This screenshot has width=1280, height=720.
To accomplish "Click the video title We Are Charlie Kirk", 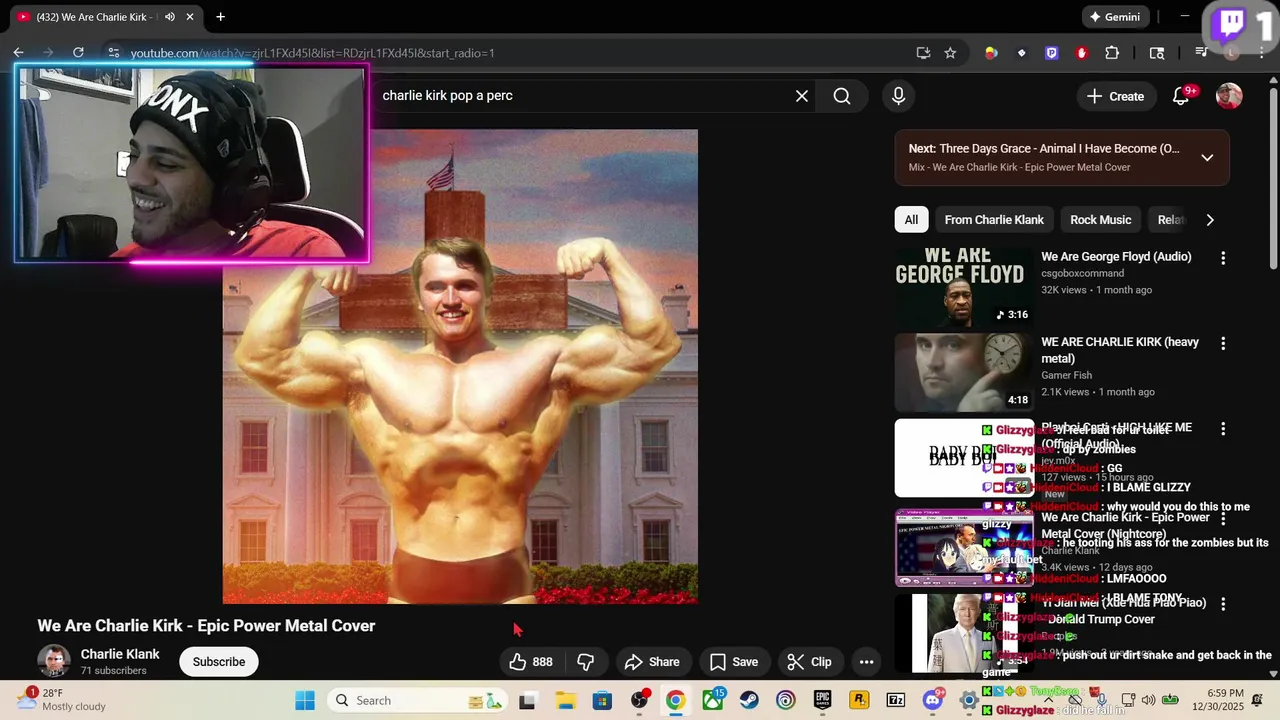I will (206, 626).
